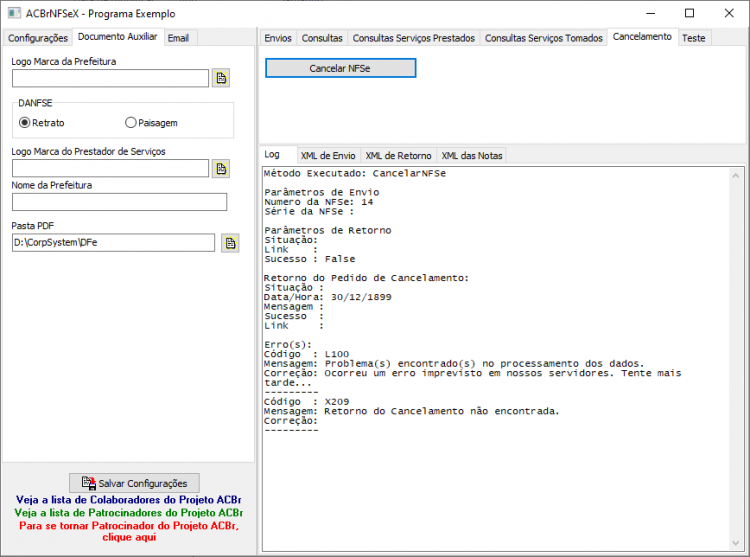The image size is (750, 557).
Task: Open Consultas Serviços Tomados tab
Action: (x=544, y=38)
